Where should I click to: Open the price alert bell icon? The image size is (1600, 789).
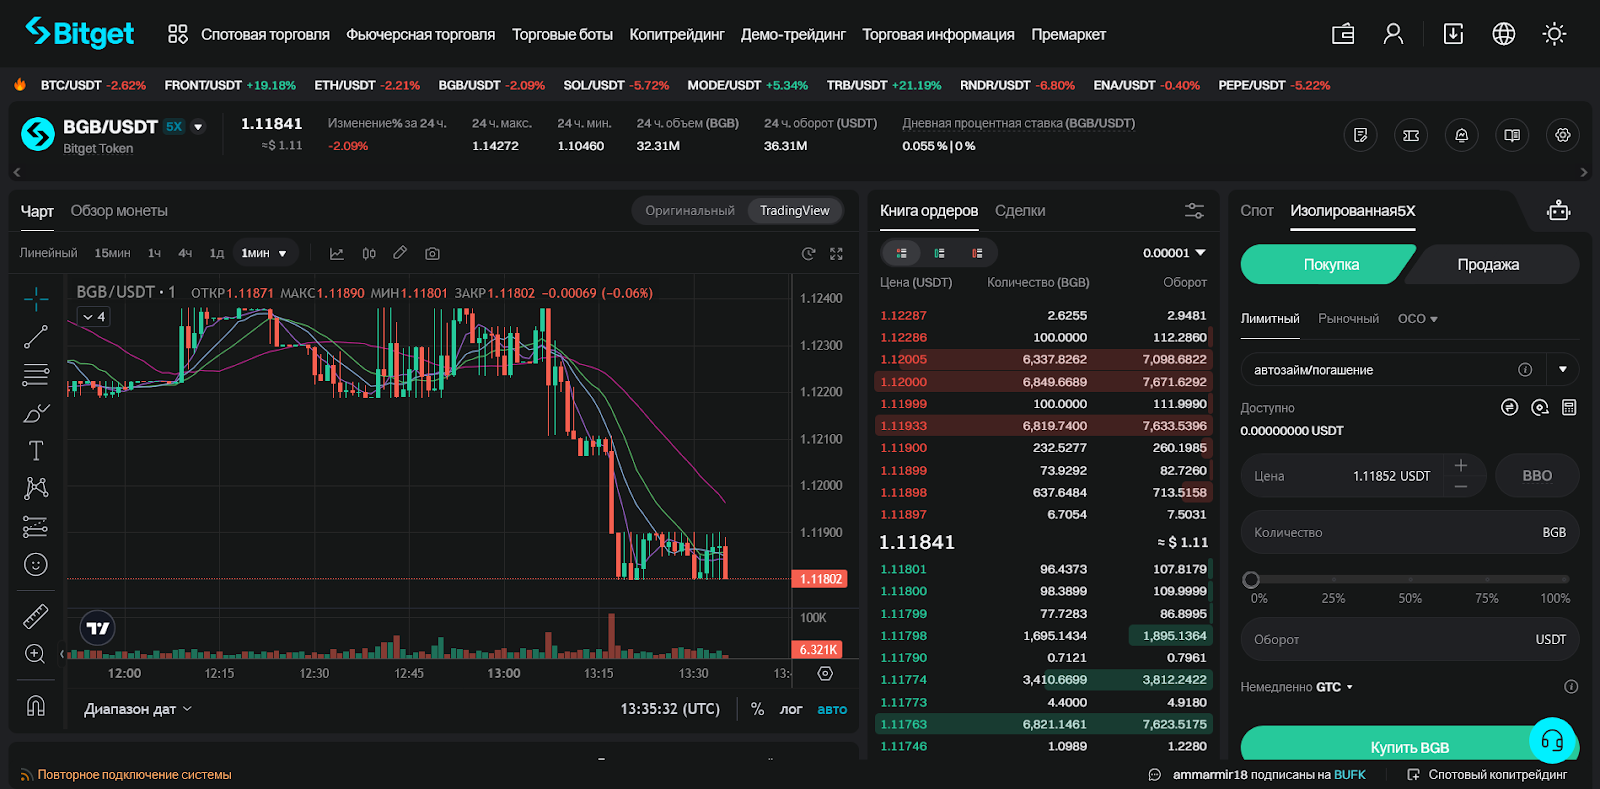click(x=1462, y=135)
